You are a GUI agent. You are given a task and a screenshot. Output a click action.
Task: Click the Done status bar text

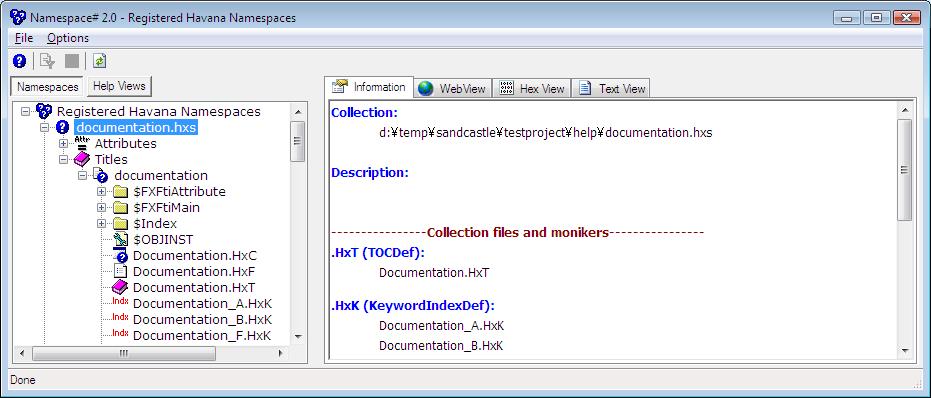click(23, 380)
